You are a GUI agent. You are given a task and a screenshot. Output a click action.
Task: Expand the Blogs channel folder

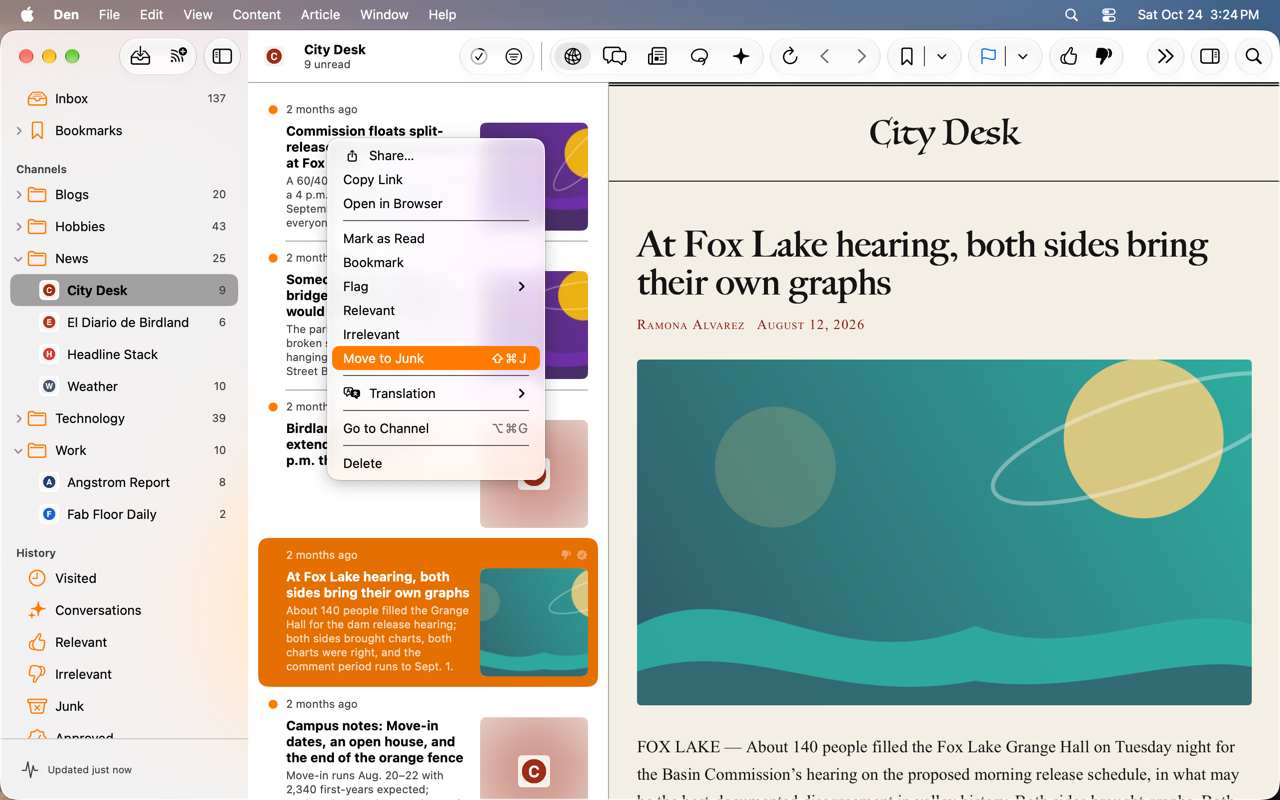pyautogui.click(x=19, y=195)
